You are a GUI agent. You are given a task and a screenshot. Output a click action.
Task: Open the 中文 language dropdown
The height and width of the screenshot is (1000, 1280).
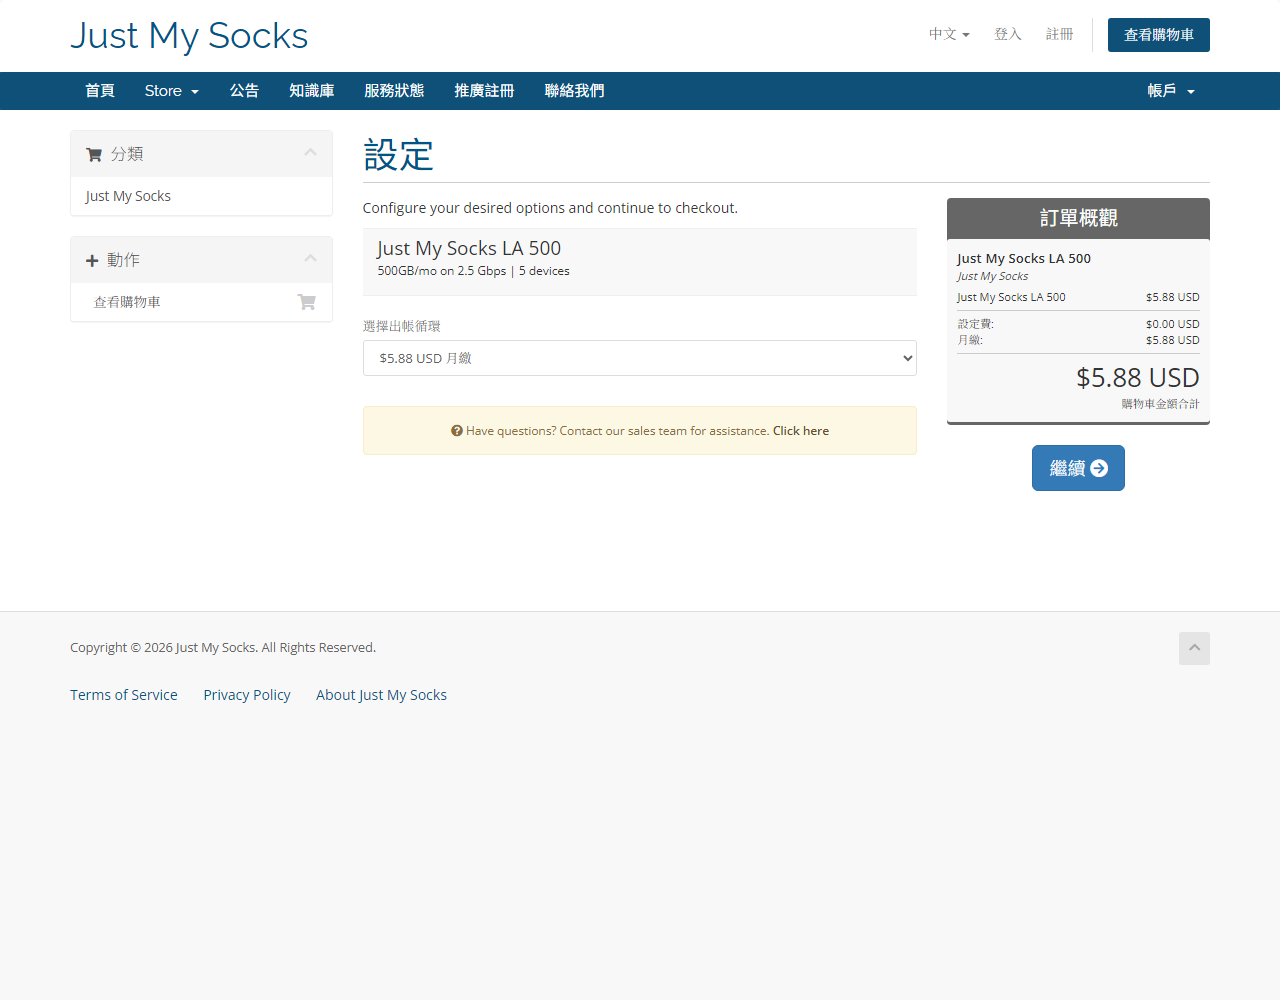pos(949,34)
